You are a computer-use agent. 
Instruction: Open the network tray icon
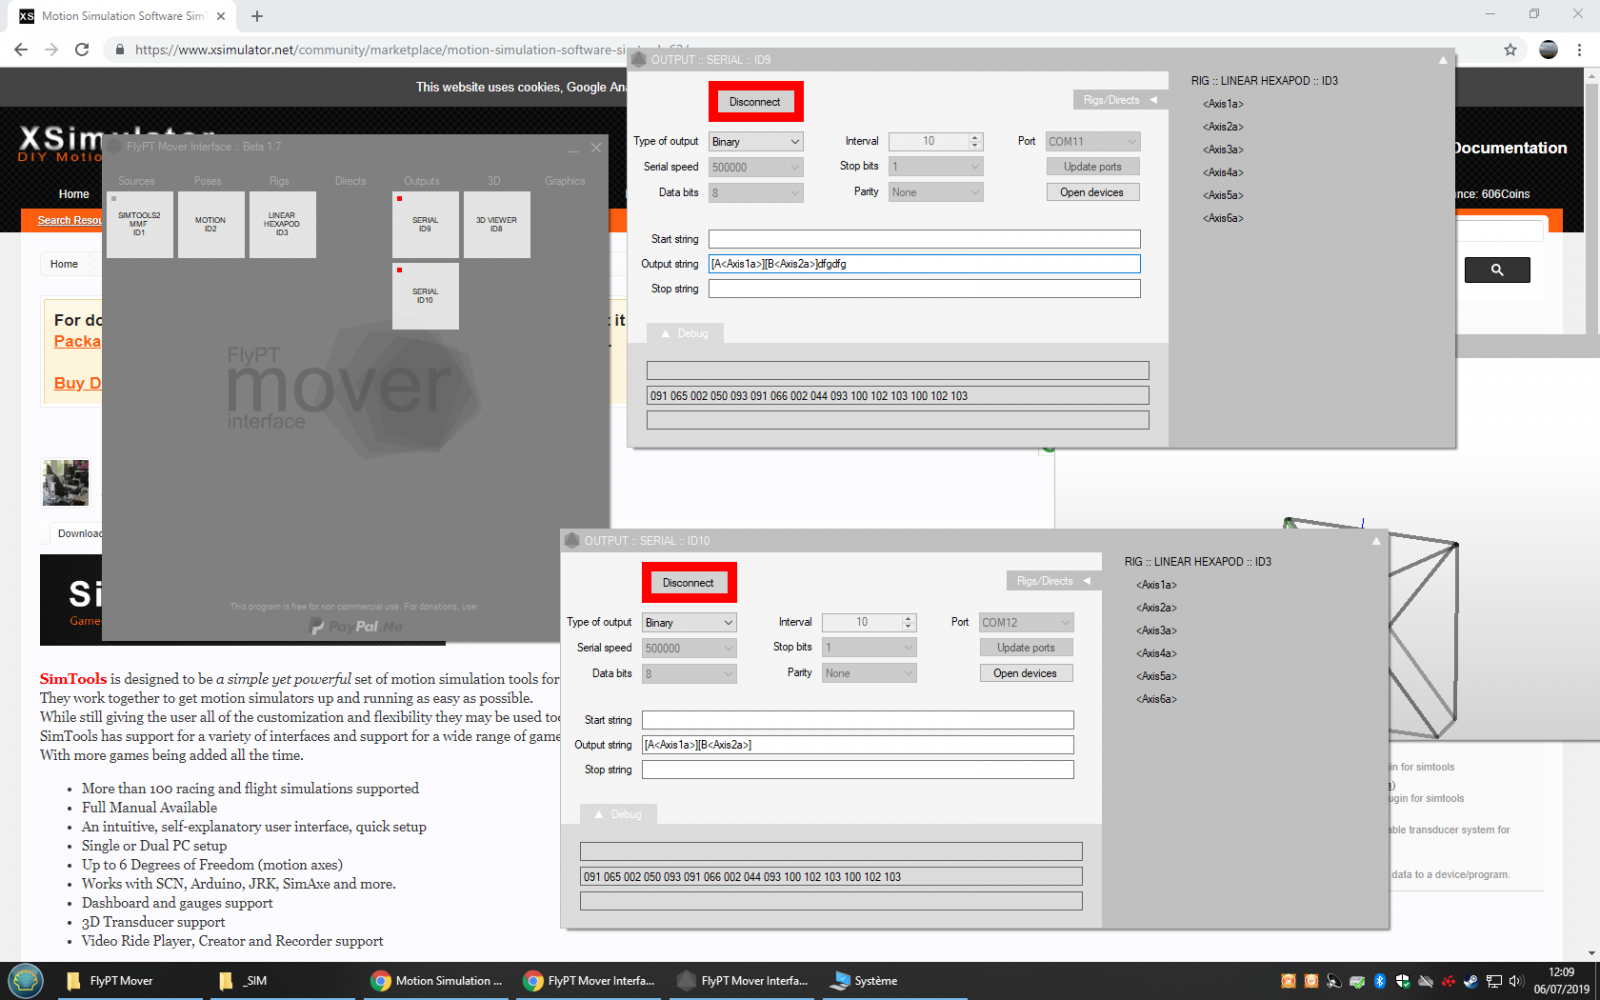(1494, 981)
